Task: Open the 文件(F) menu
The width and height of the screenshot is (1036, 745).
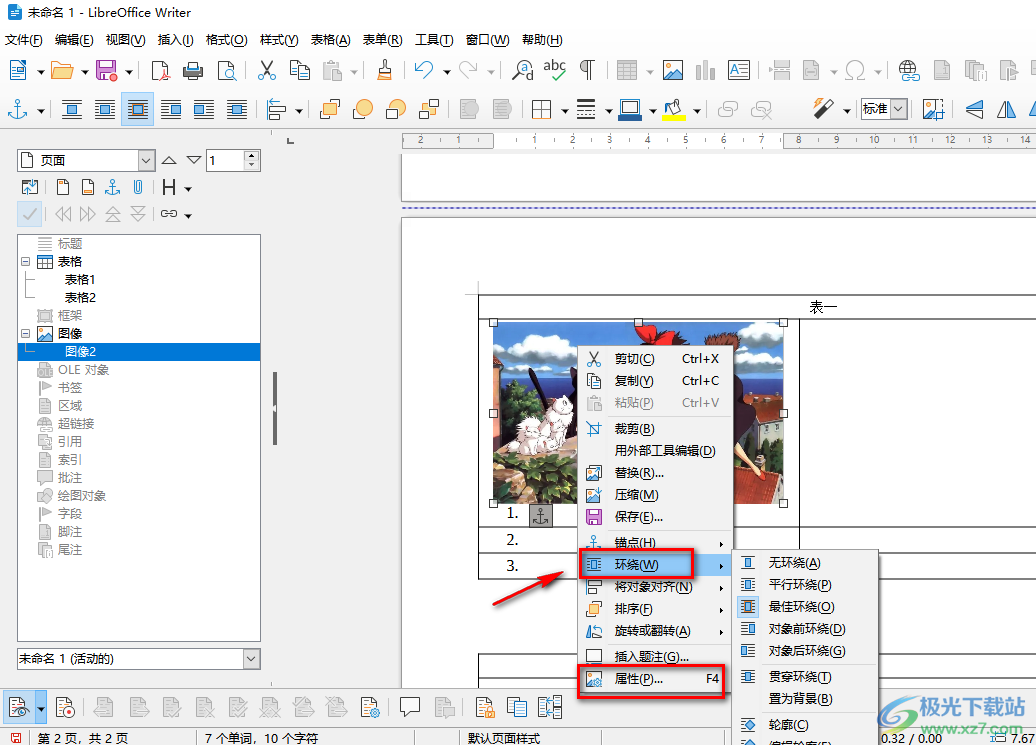Action: pos(24,40)
